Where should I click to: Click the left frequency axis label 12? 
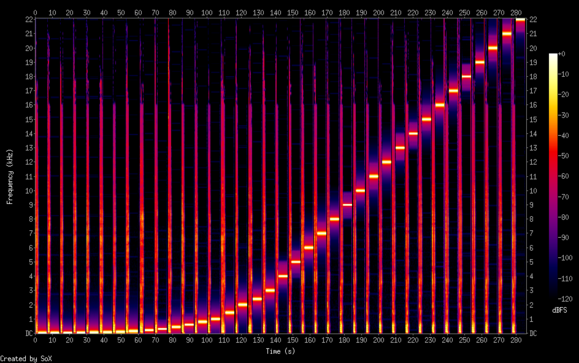(30, 162)
